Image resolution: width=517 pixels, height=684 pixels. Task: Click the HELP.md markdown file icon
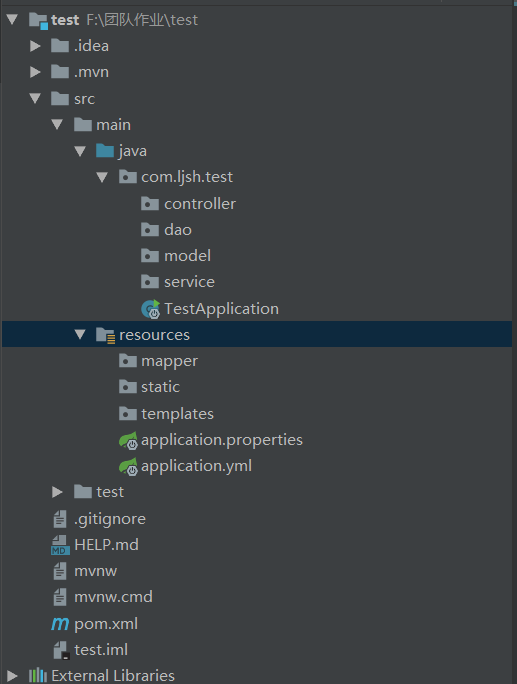click(x=60, y=545)
